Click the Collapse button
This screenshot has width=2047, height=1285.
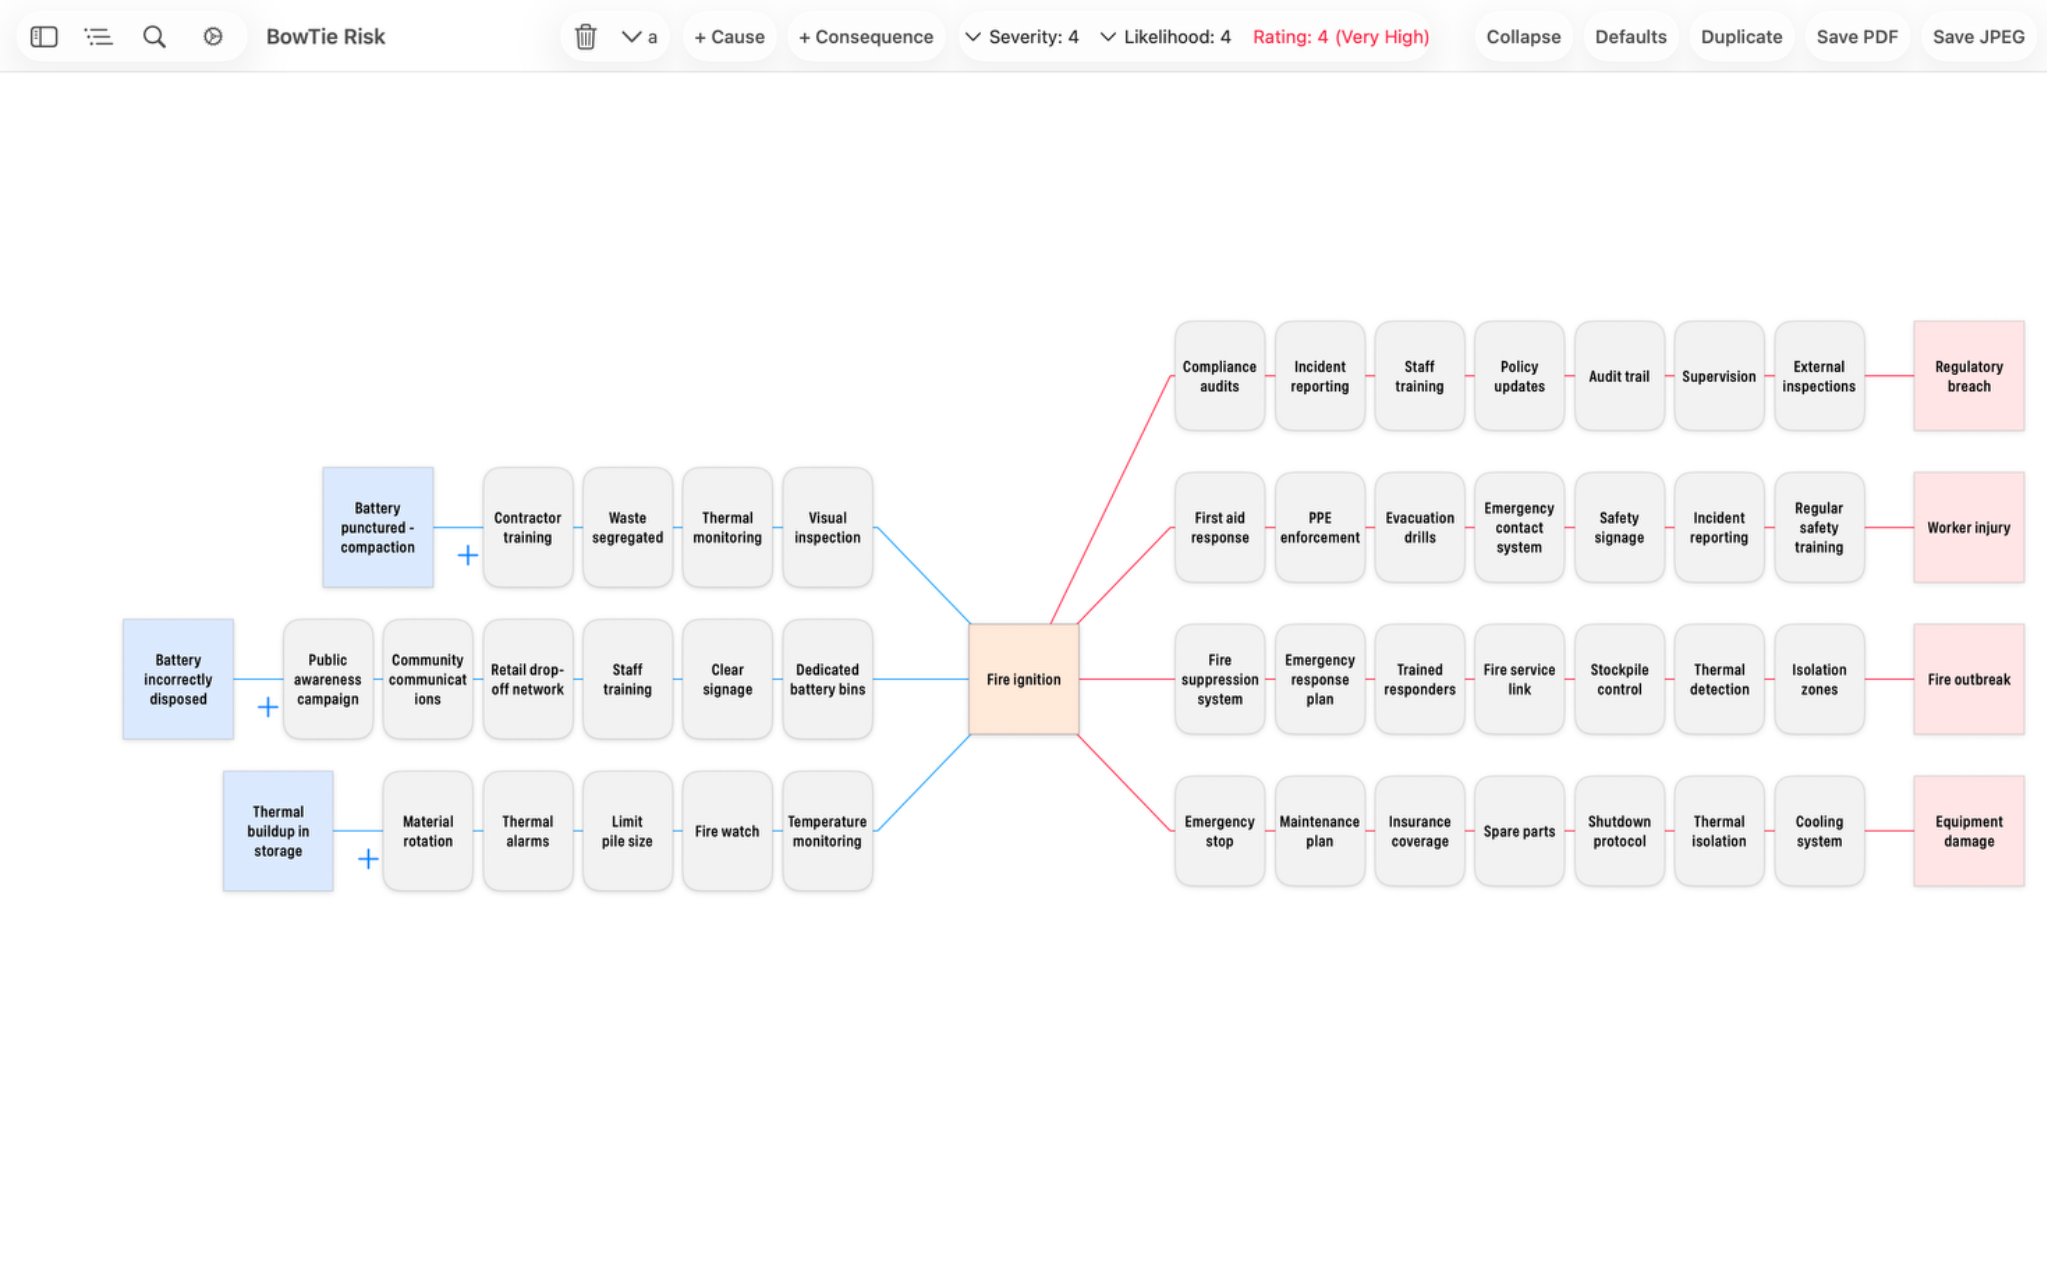pos(1523,37)
